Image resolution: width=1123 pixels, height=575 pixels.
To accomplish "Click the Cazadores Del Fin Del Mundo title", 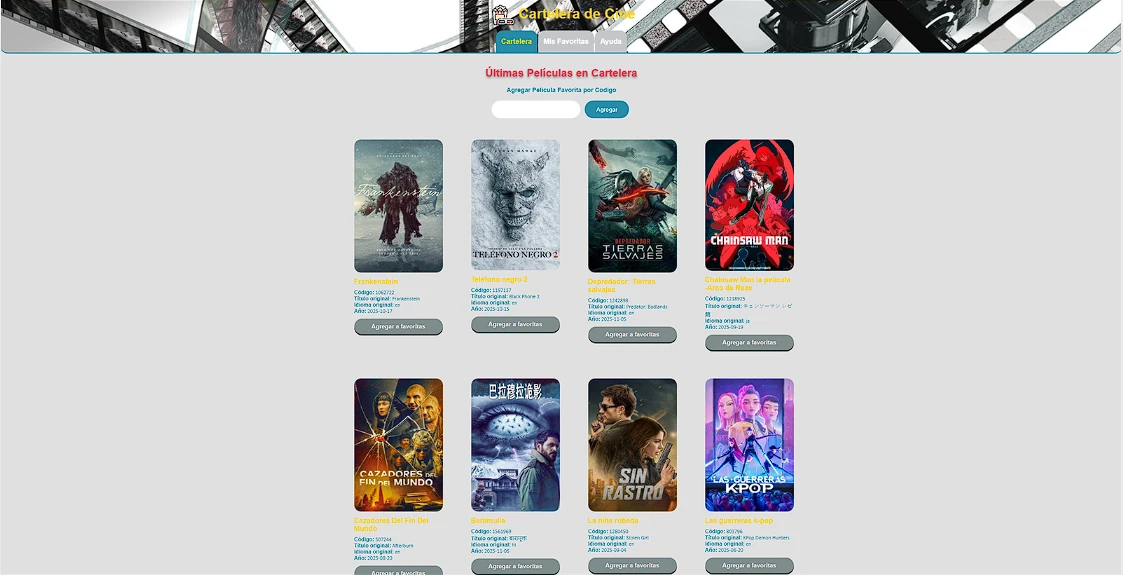I will pos(391,525).
